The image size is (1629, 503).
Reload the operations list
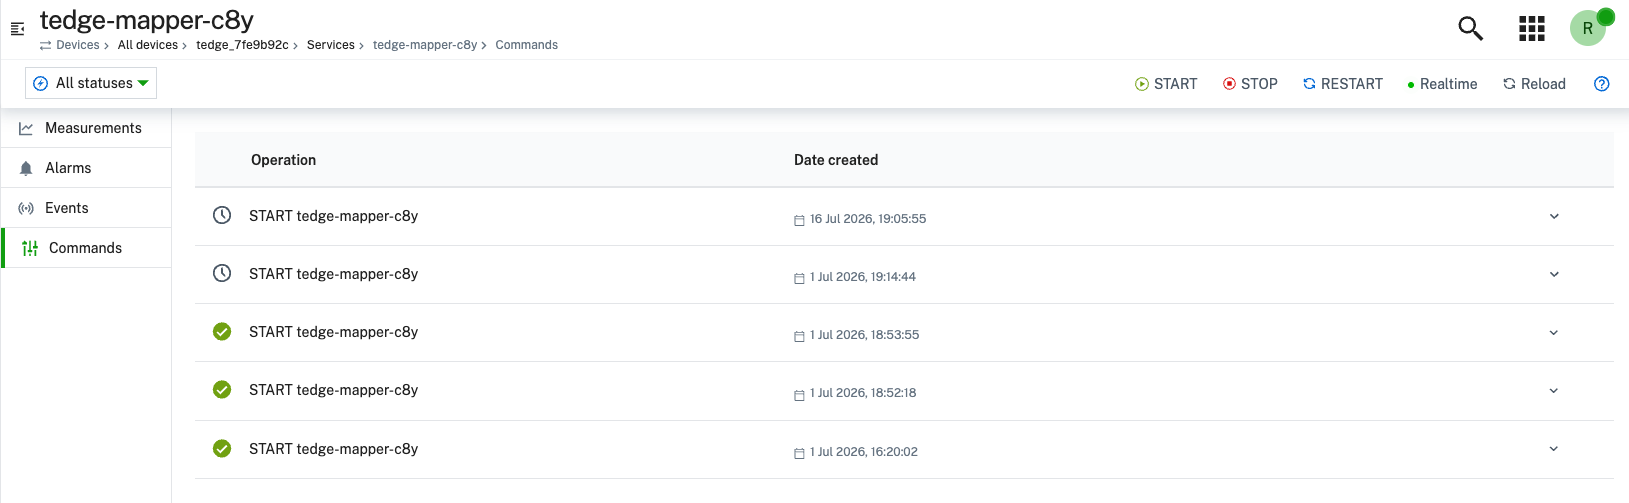pos(1534,84)
